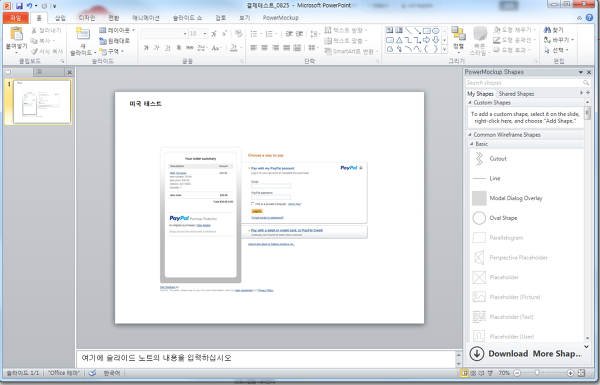
Task: Click the 서식 복사 format painter icon
Action: (x=34, y=51)
